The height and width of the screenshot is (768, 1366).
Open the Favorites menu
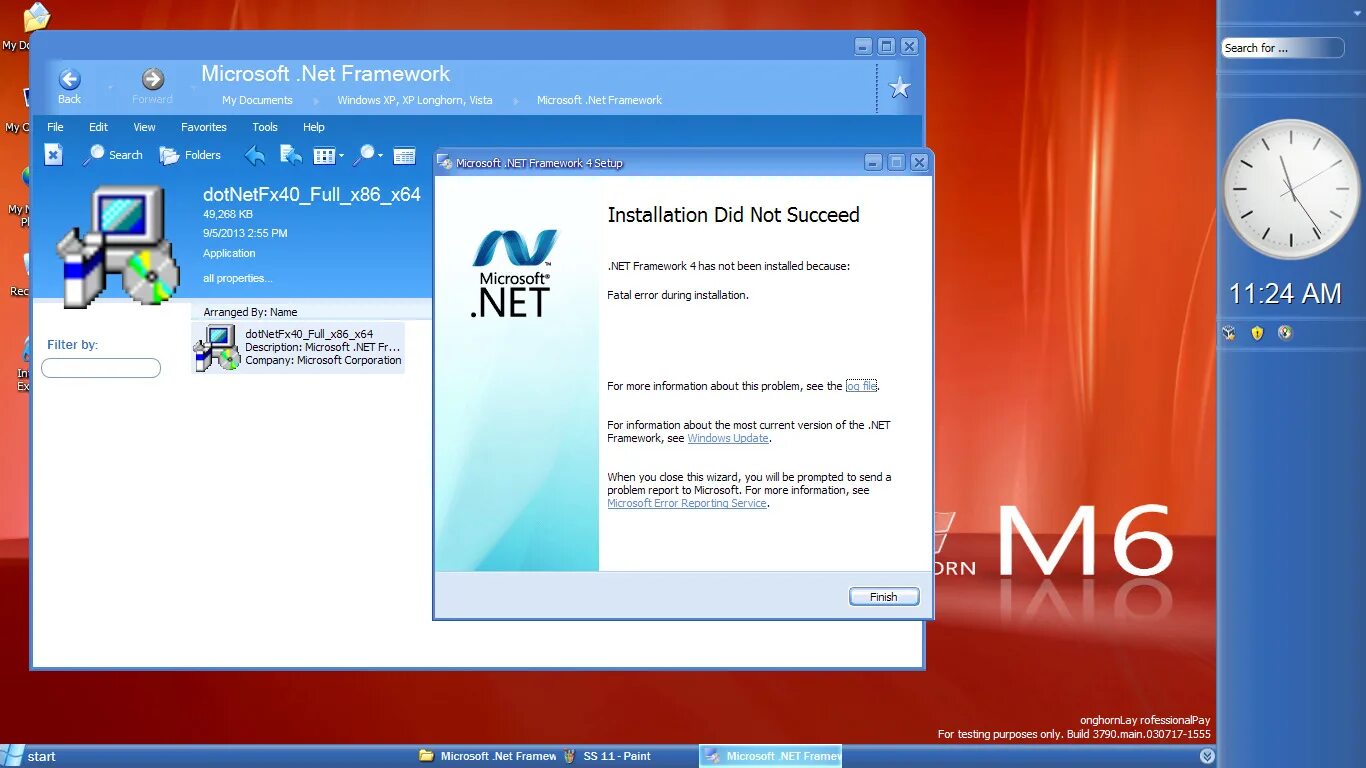[204, 127]
